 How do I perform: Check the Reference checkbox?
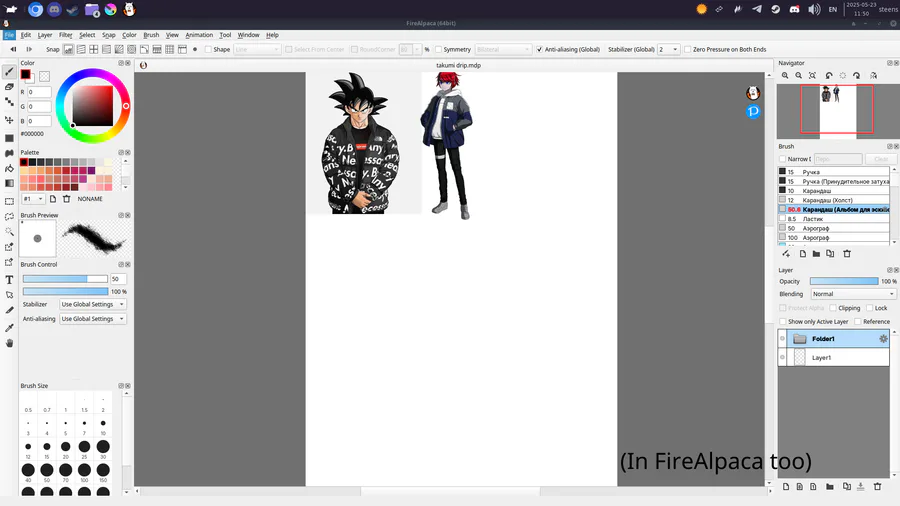(858, 322)
